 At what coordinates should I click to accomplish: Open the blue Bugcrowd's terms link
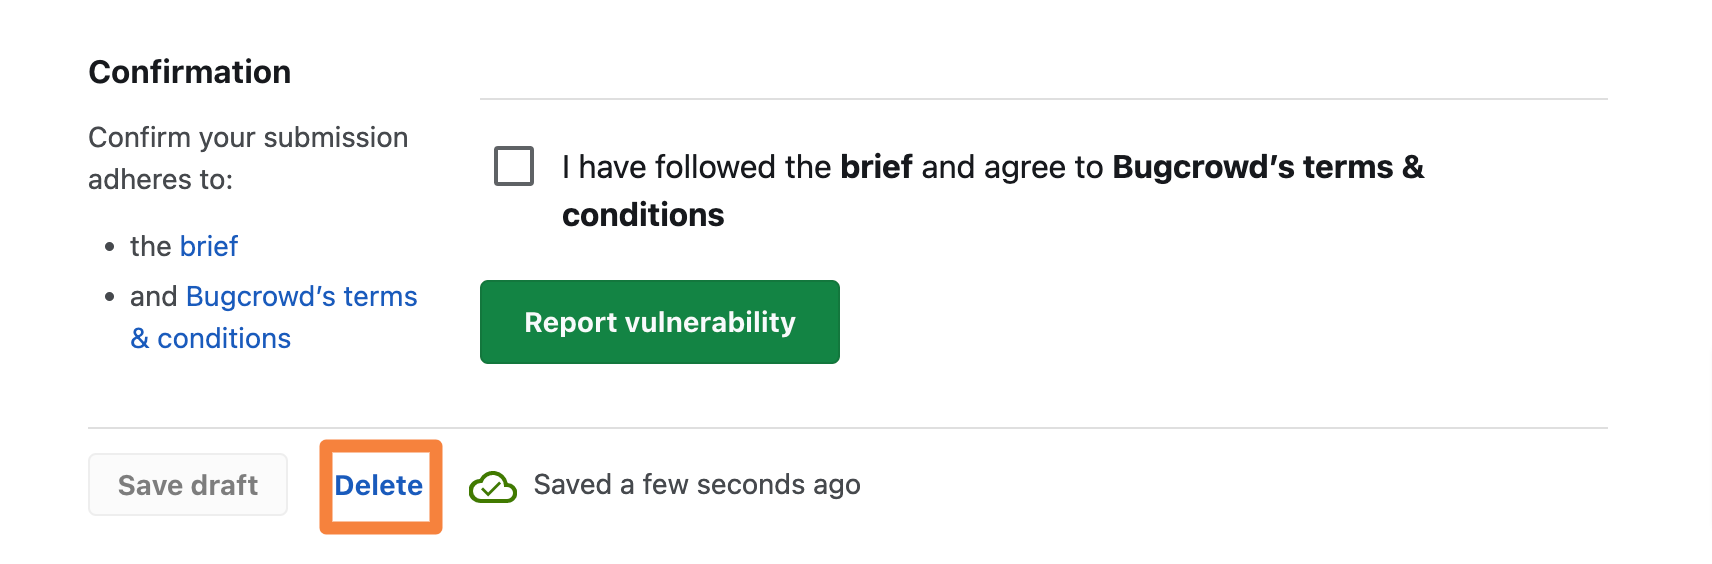tap(302, 296)
